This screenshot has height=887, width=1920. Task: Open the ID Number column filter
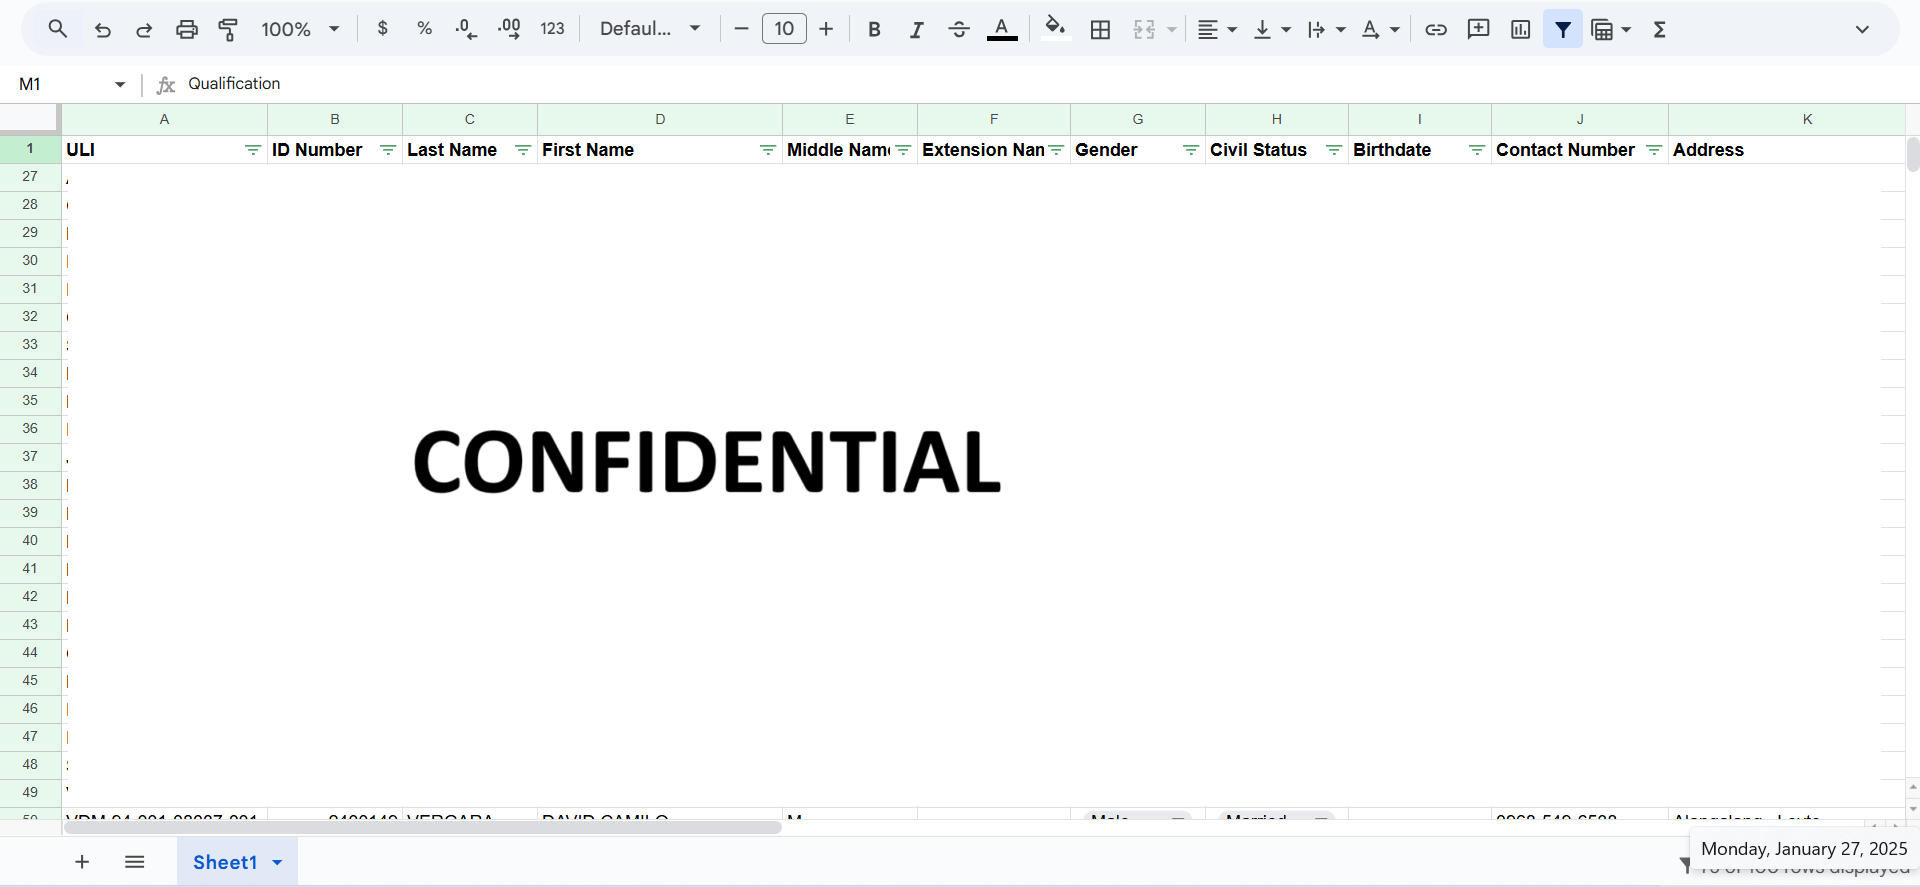387,150
